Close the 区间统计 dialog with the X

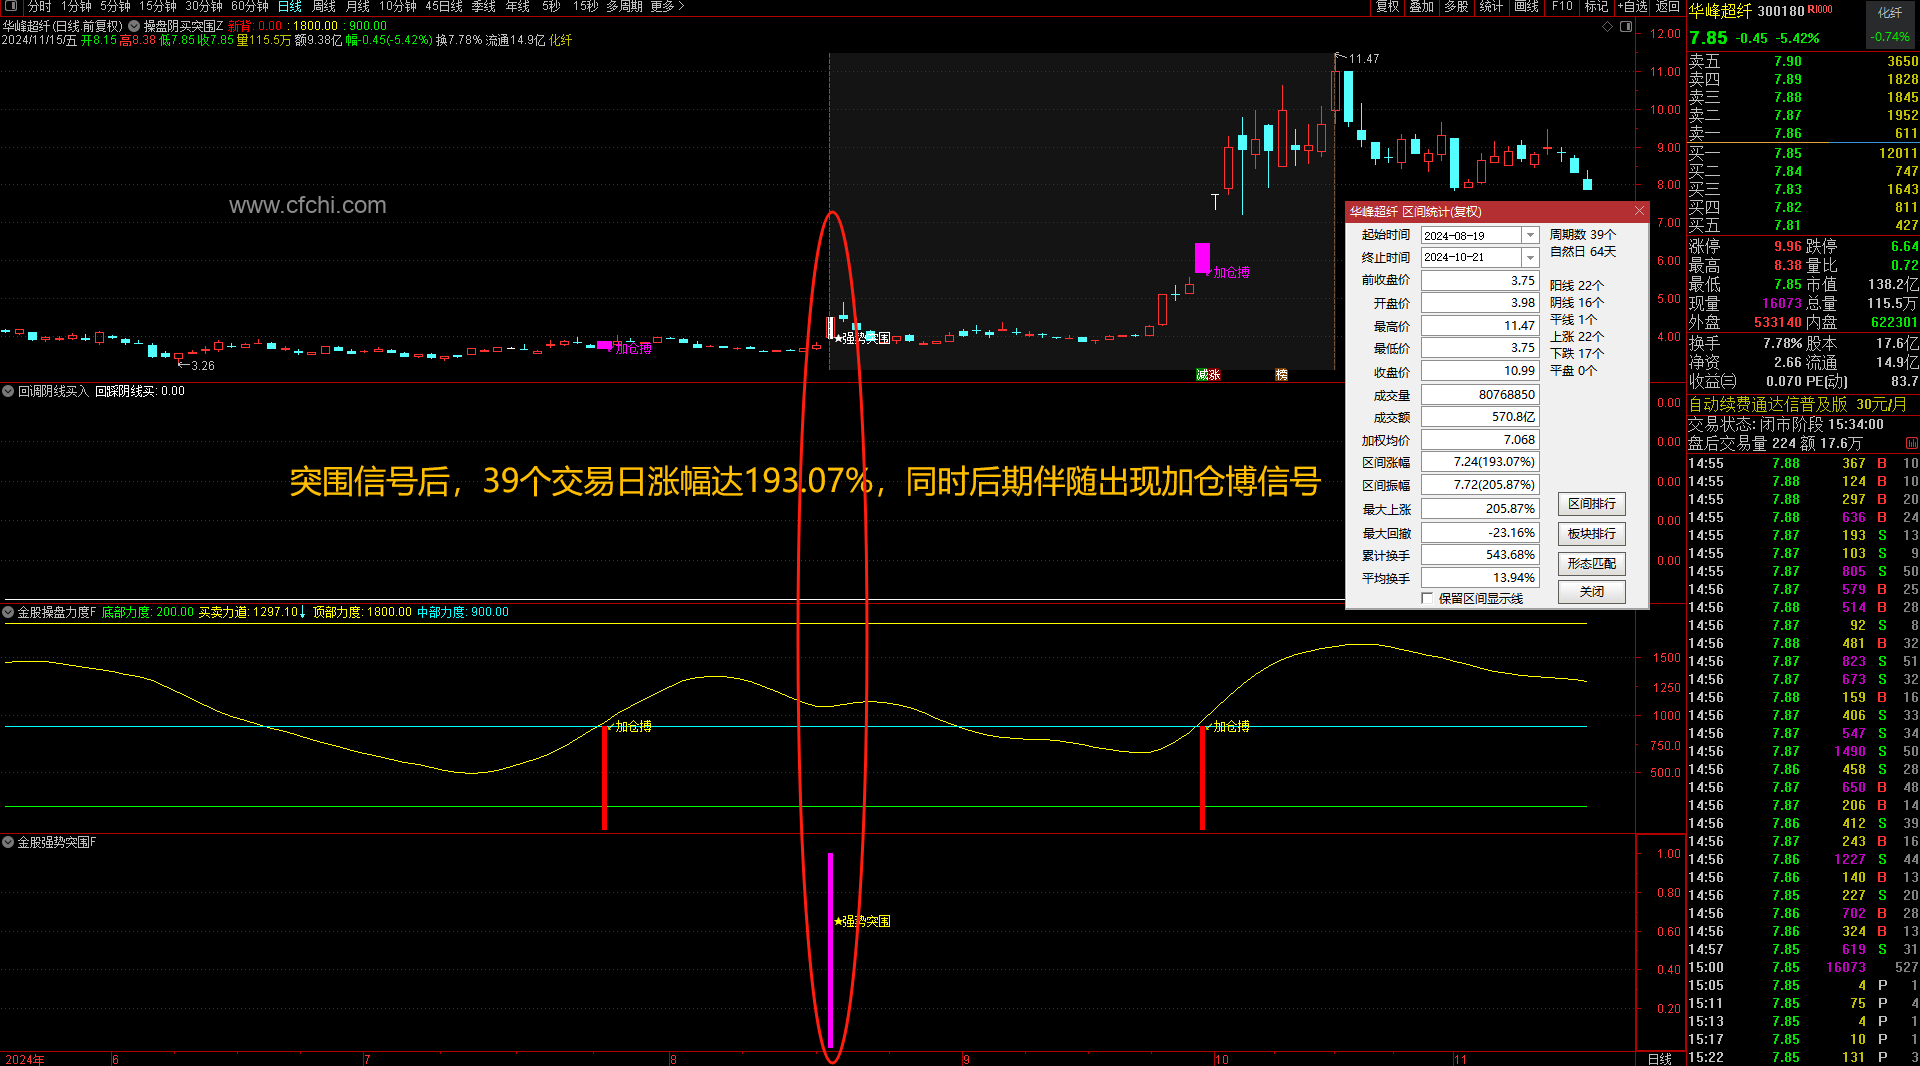pyautogui.click(x=1639, y=210)
